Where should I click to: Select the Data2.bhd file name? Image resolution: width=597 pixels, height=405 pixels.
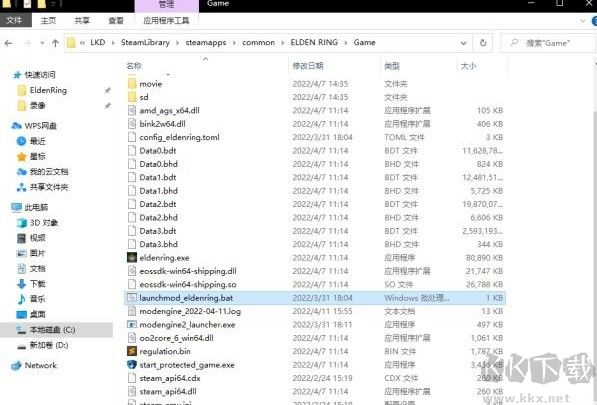[158, 217]
